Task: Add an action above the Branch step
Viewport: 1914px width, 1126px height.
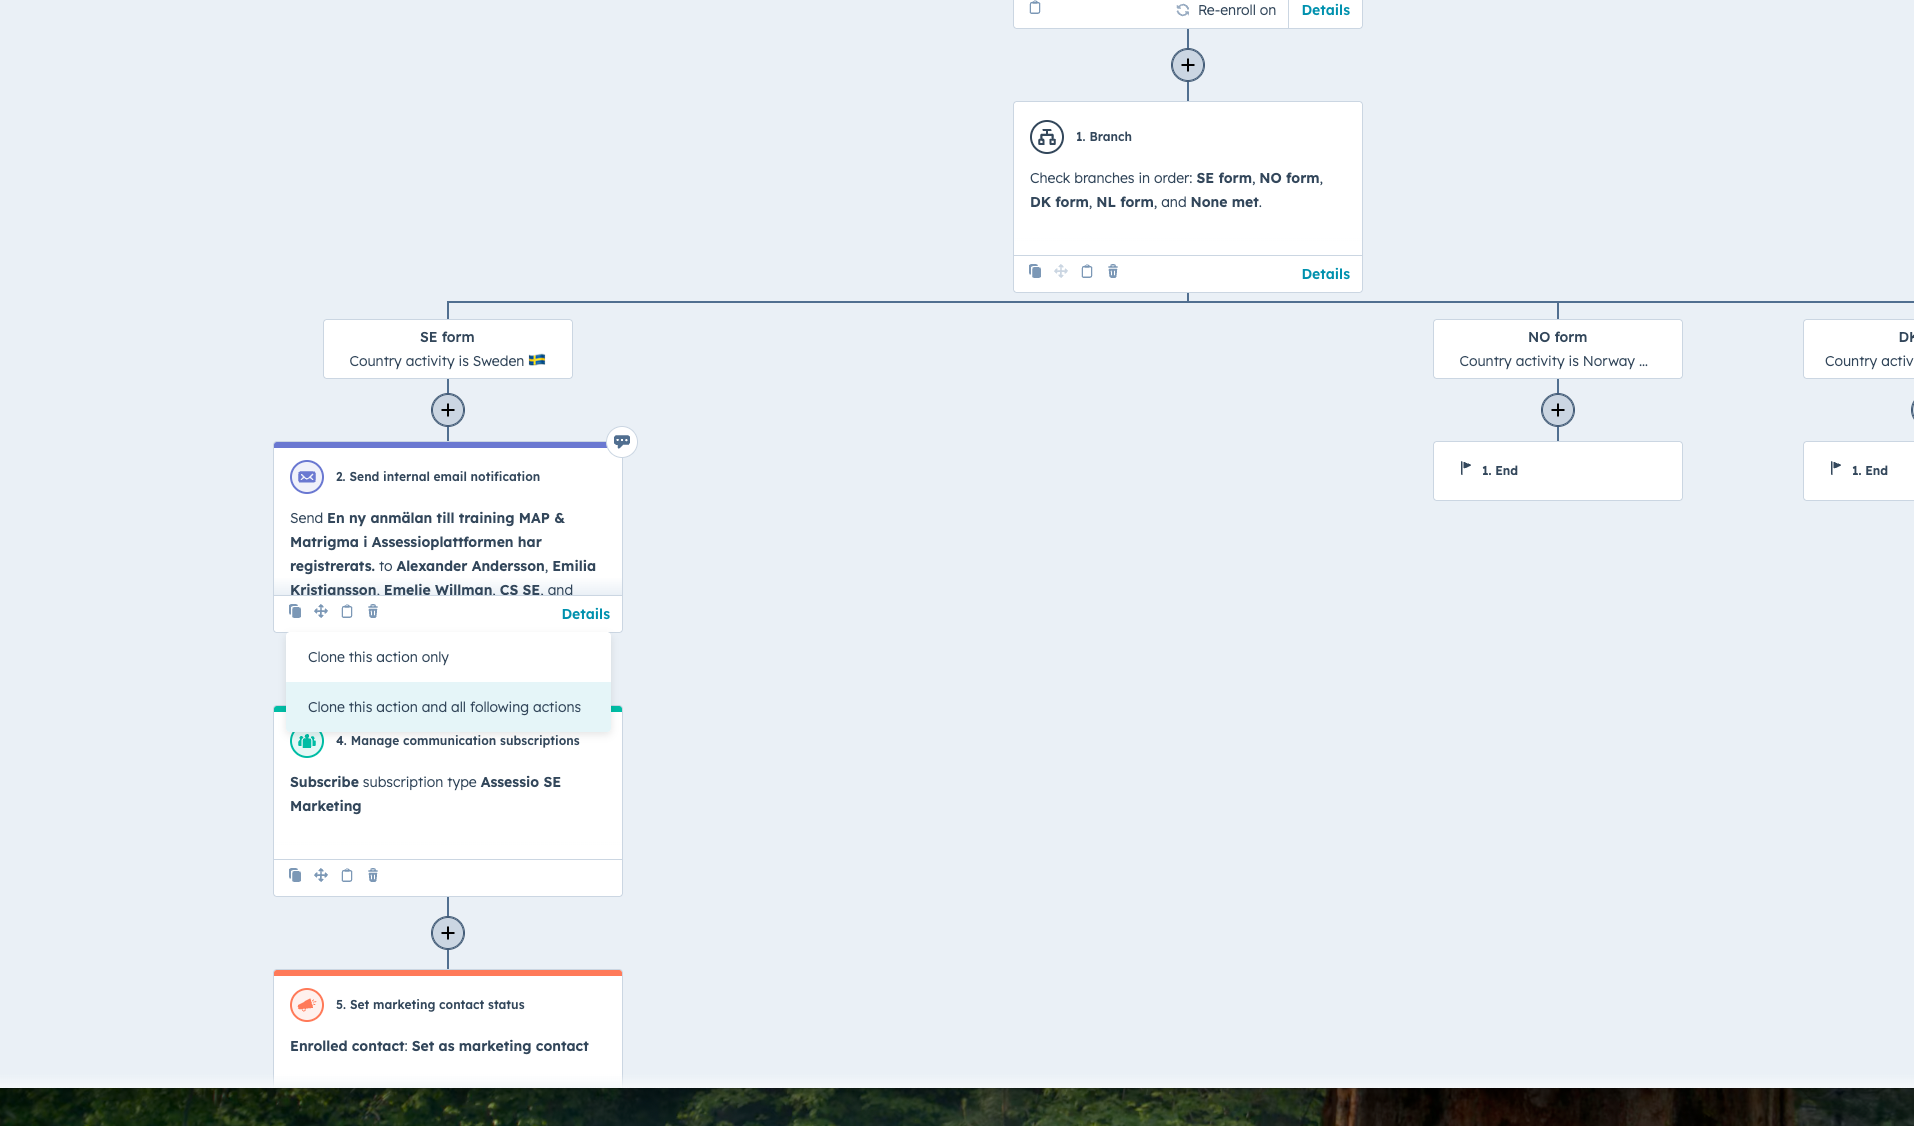Action: [1188, 65]
